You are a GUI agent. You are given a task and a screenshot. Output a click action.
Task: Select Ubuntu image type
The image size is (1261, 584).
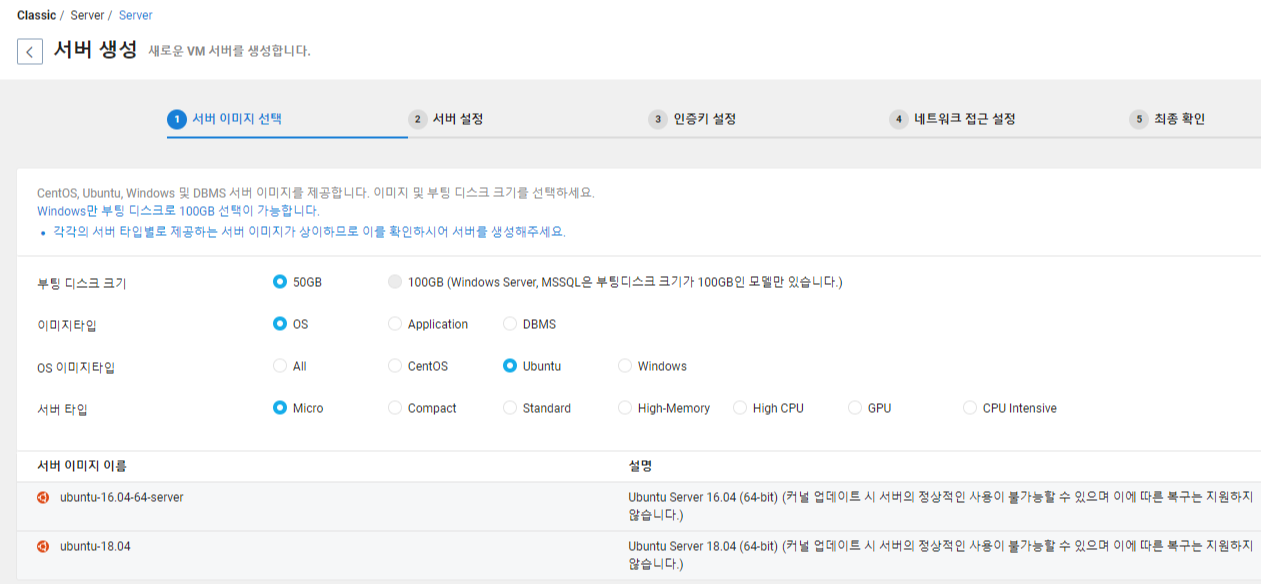[510, 366]
